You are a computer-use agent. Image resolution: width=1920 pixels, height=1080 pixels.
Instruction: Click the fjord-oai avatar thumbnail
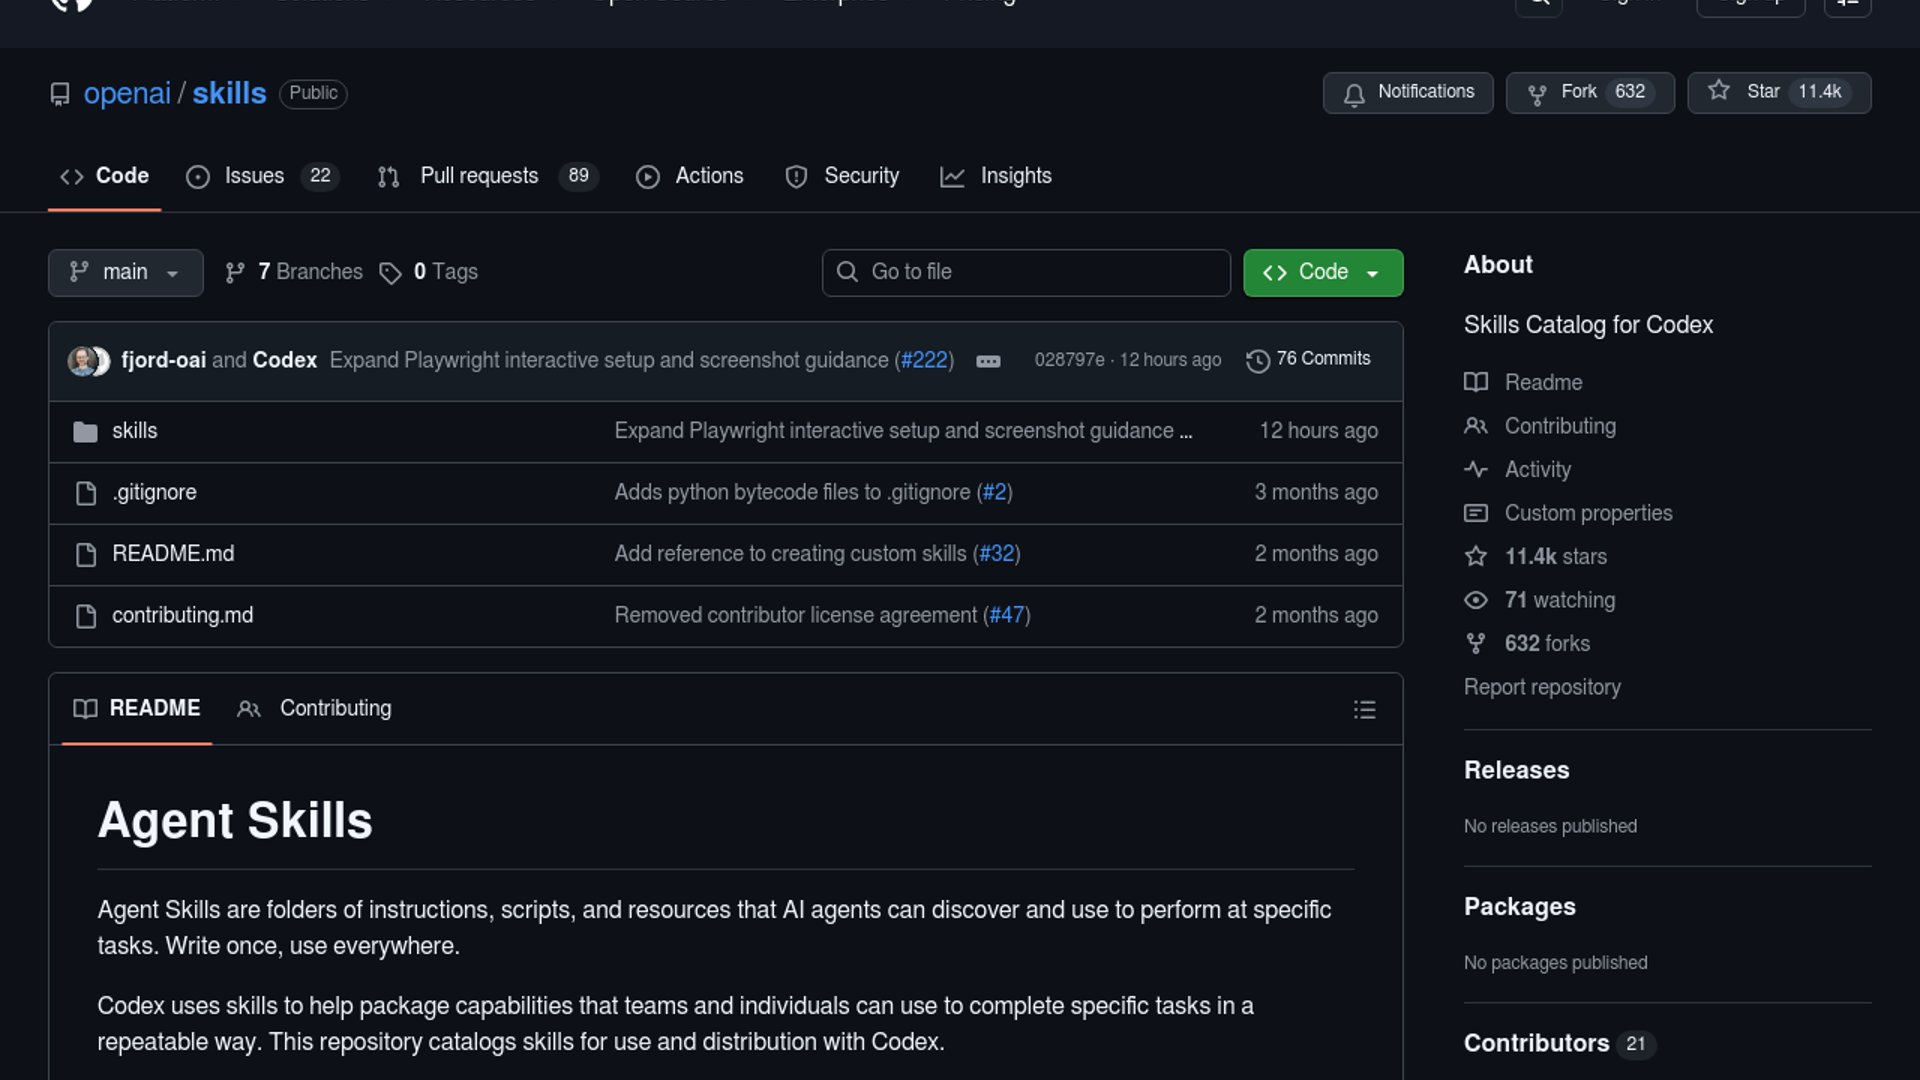pos(82,361)
